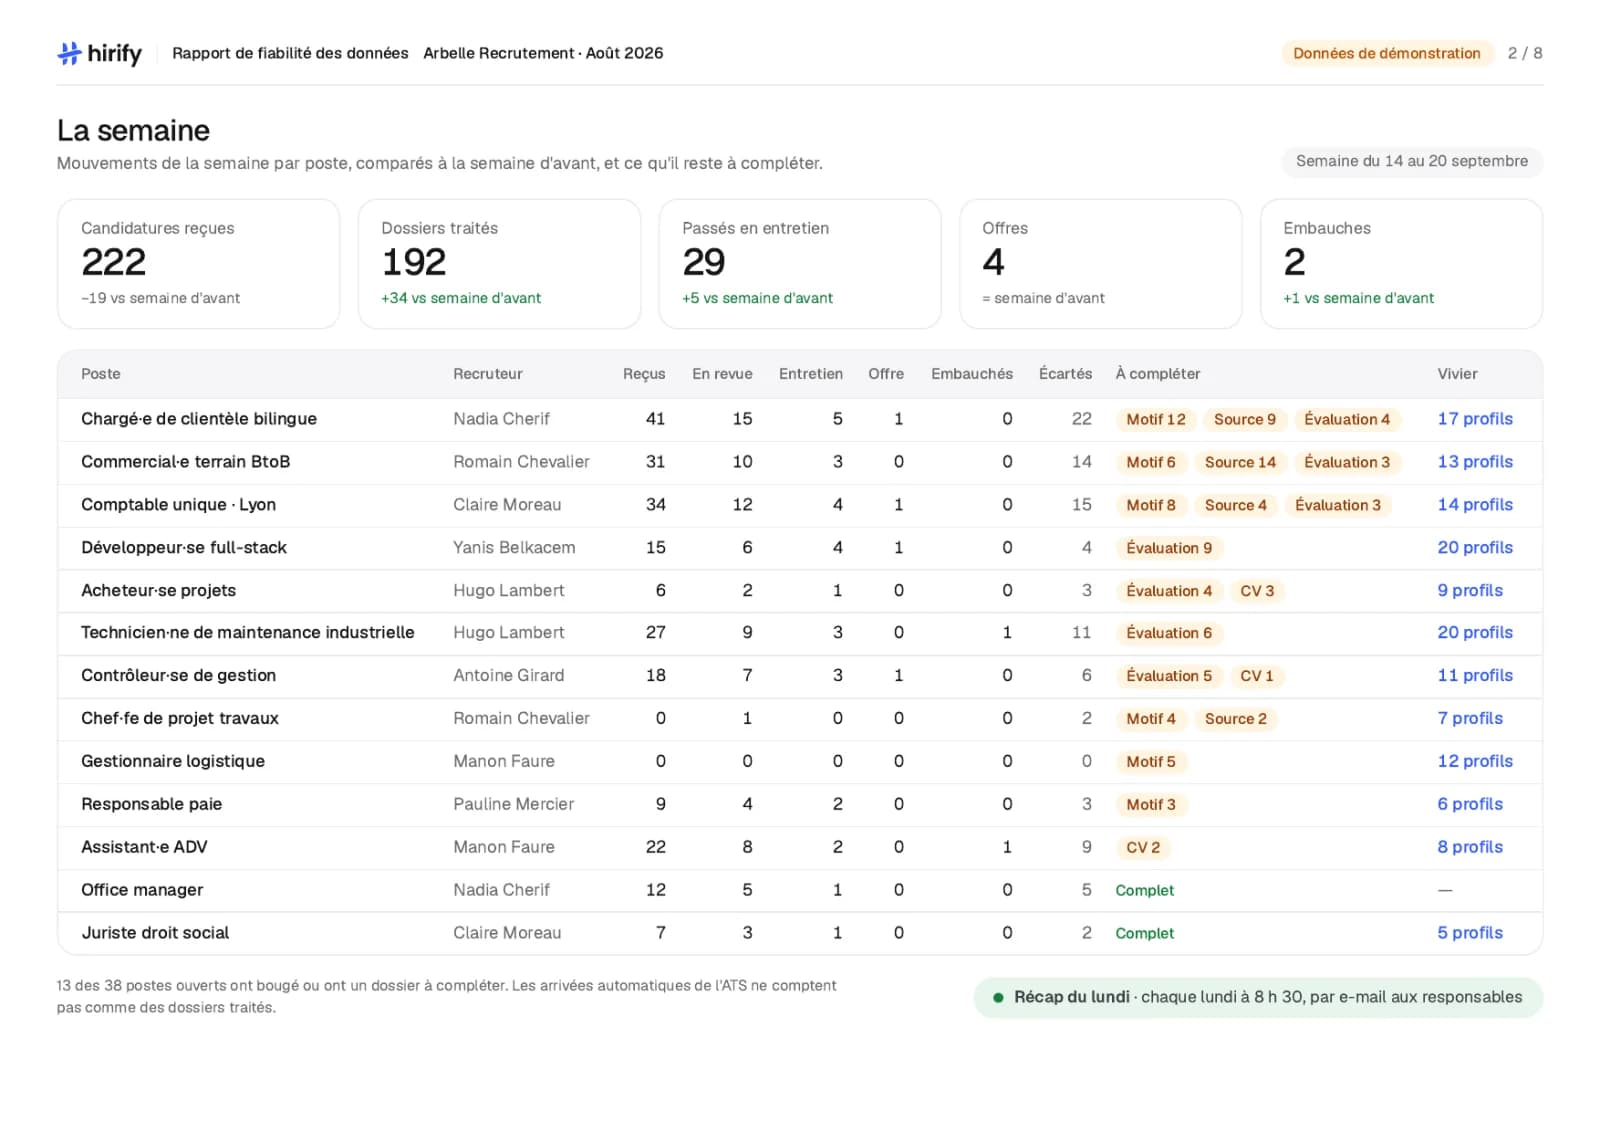Follow the 6 profils link
Image resolution: width=1600 pixels, height=1132 pixels.
1470,805
